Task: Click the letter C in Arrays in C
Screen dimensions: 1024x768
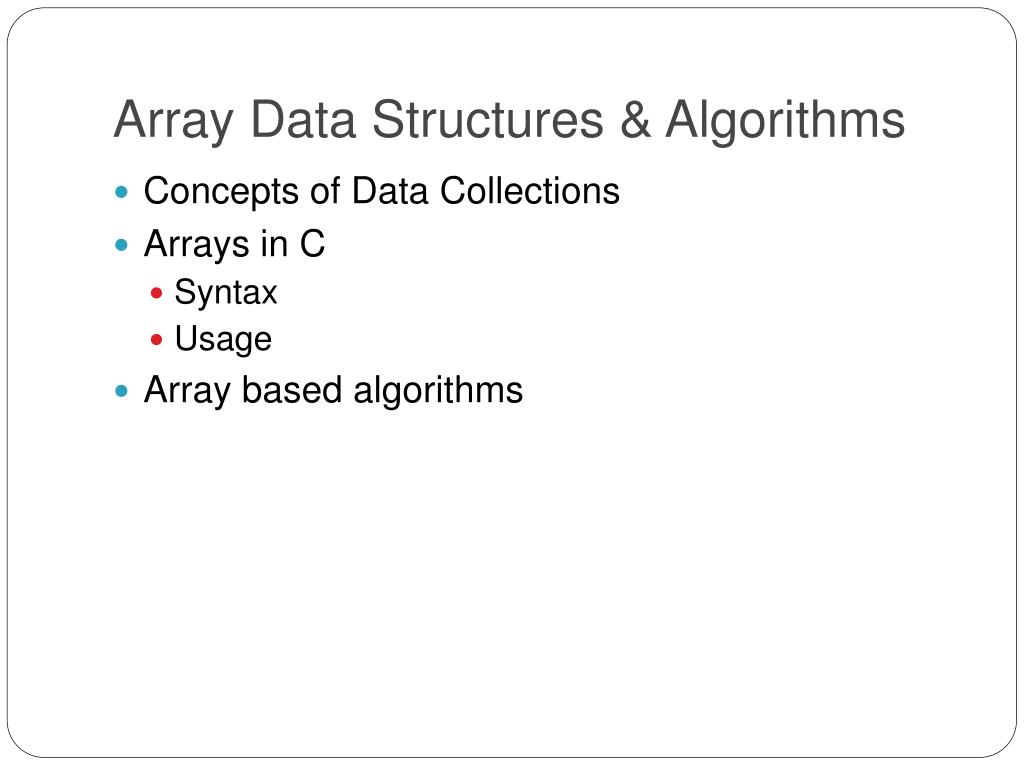Action: click(312, 244)
